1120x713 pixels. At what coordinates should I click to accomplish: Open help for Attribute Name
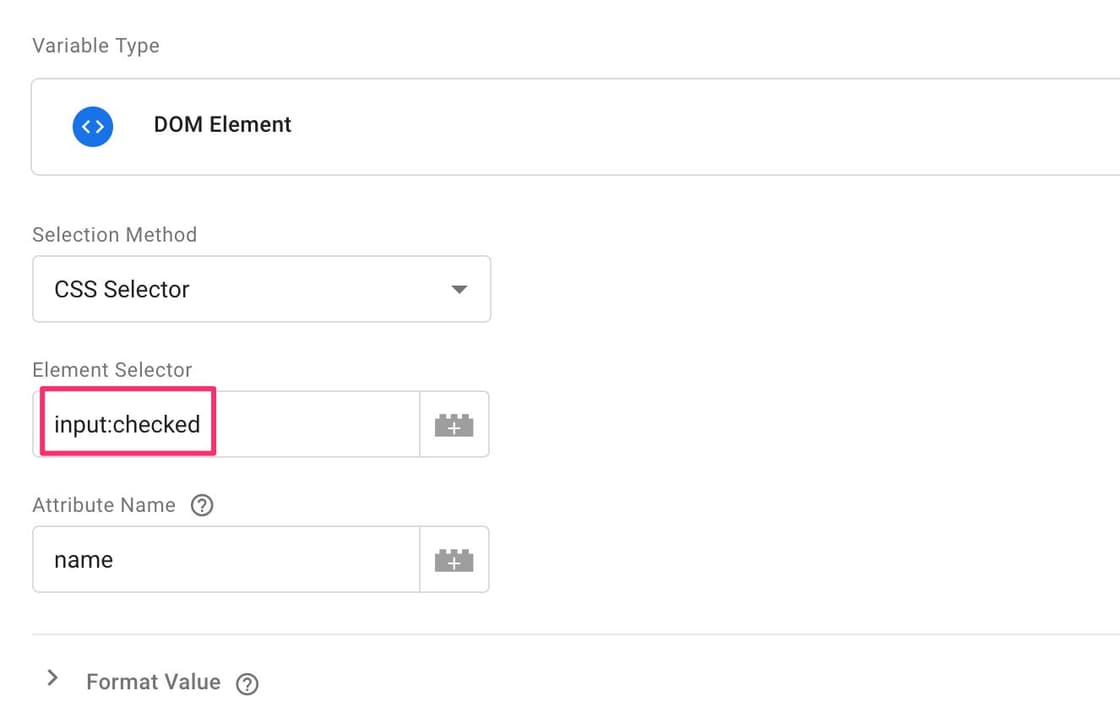[x=202, y=506]
